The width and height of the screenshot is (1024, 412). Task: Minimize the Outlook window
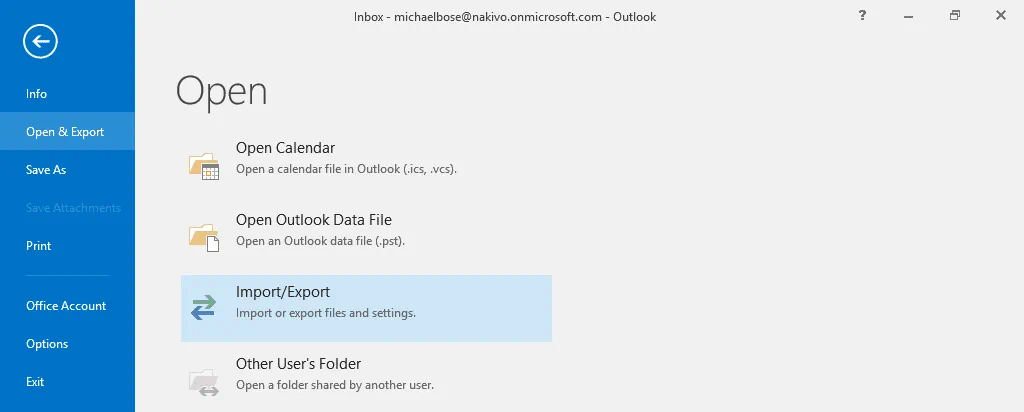click(x=909, y=16)
